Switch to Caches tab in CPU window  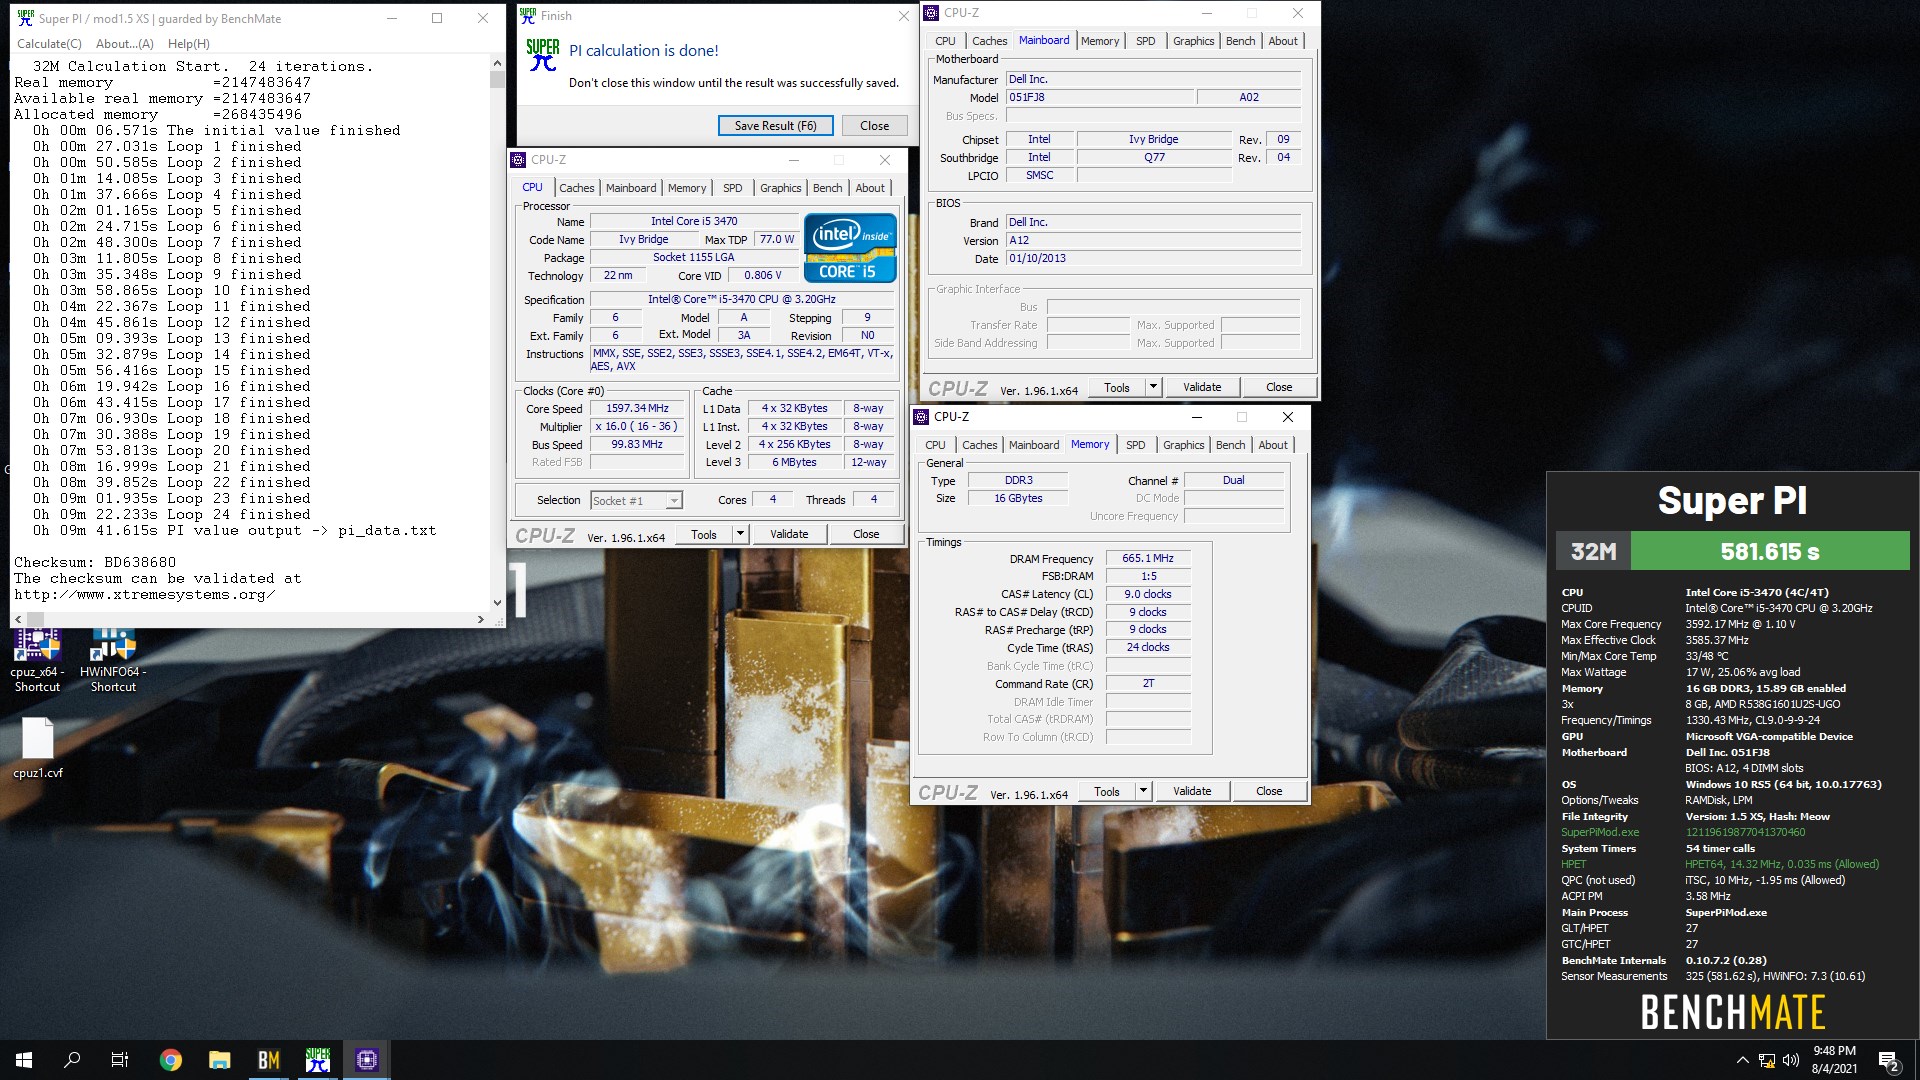point(576,188)
